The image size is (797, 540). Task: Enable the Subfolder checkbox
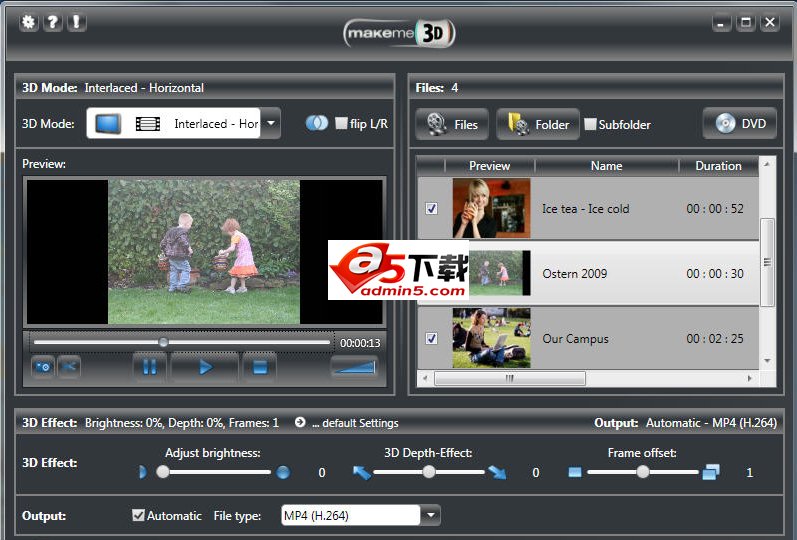pos(590,124)
